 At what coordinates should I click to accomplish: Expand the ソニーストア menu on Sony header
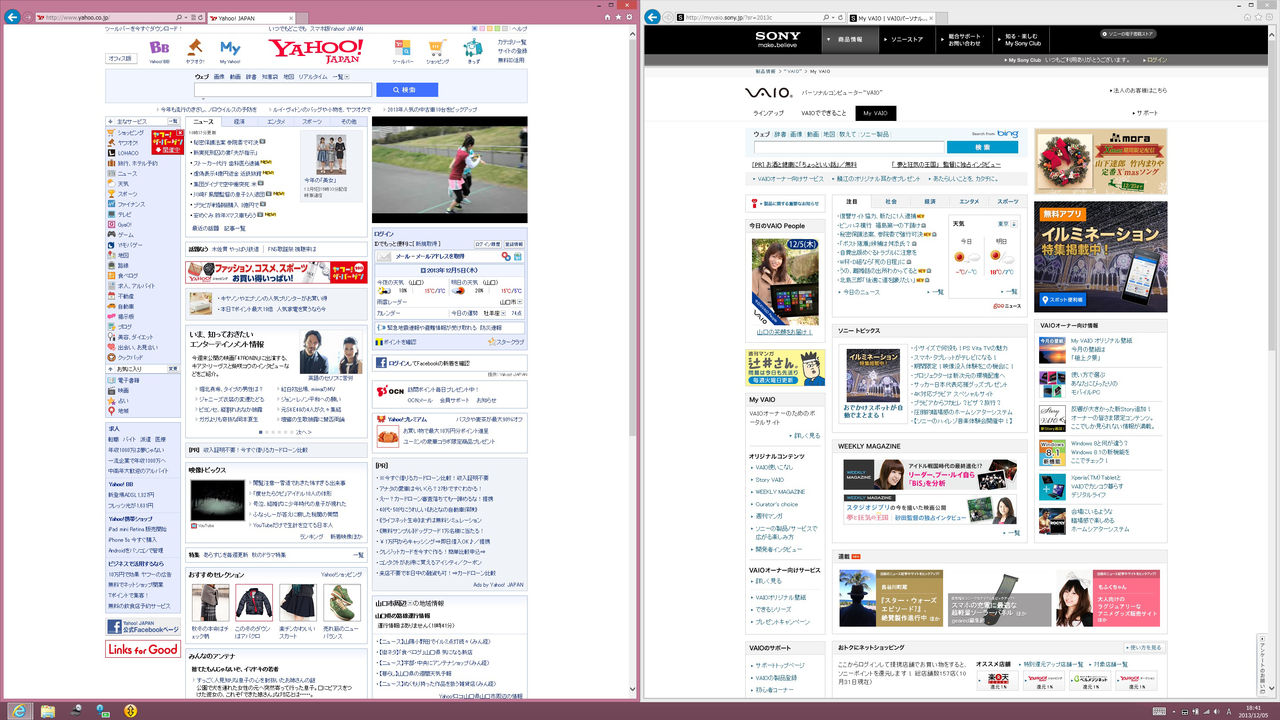click(x=909, y=39)
